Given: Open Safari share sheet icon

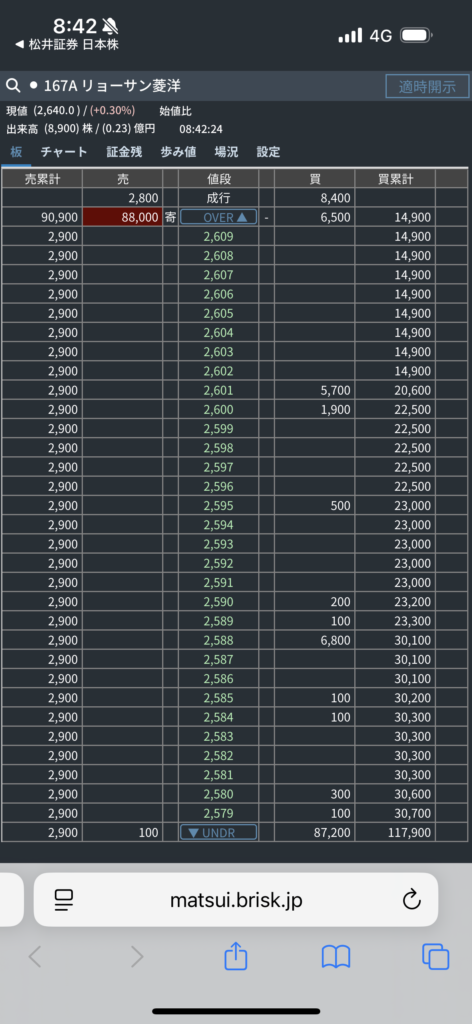Looking at the screenshot, I should [236, 957].
